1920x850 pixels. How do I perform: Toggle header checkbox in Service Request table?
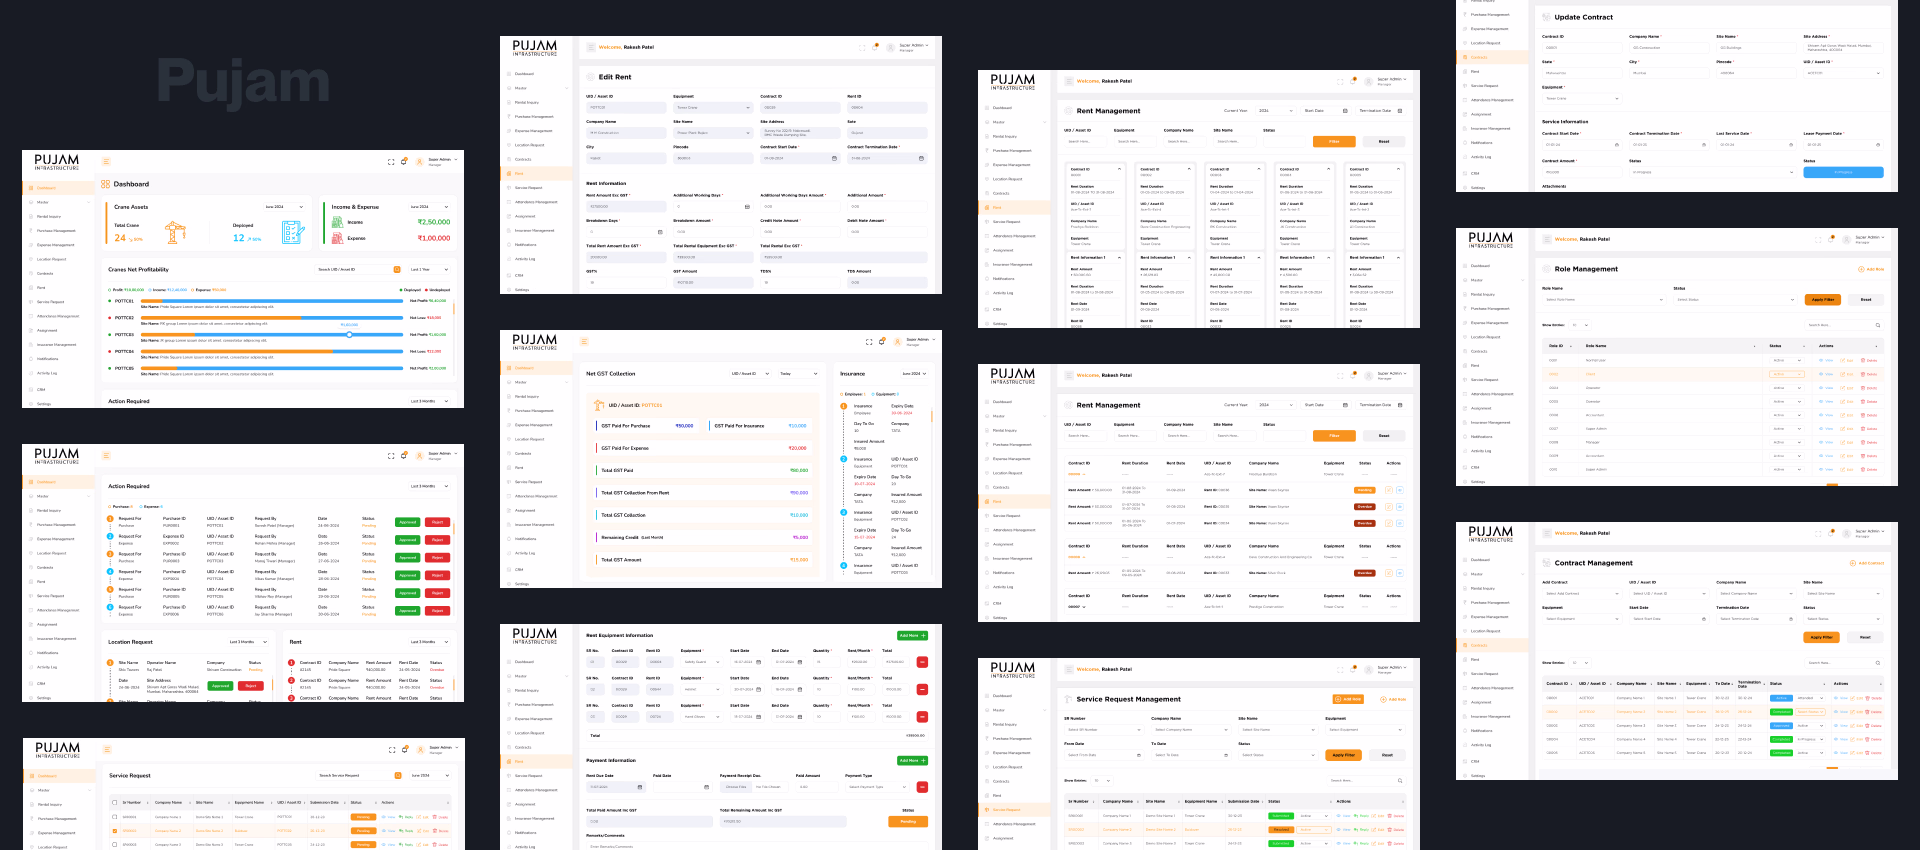coord(115,802)
